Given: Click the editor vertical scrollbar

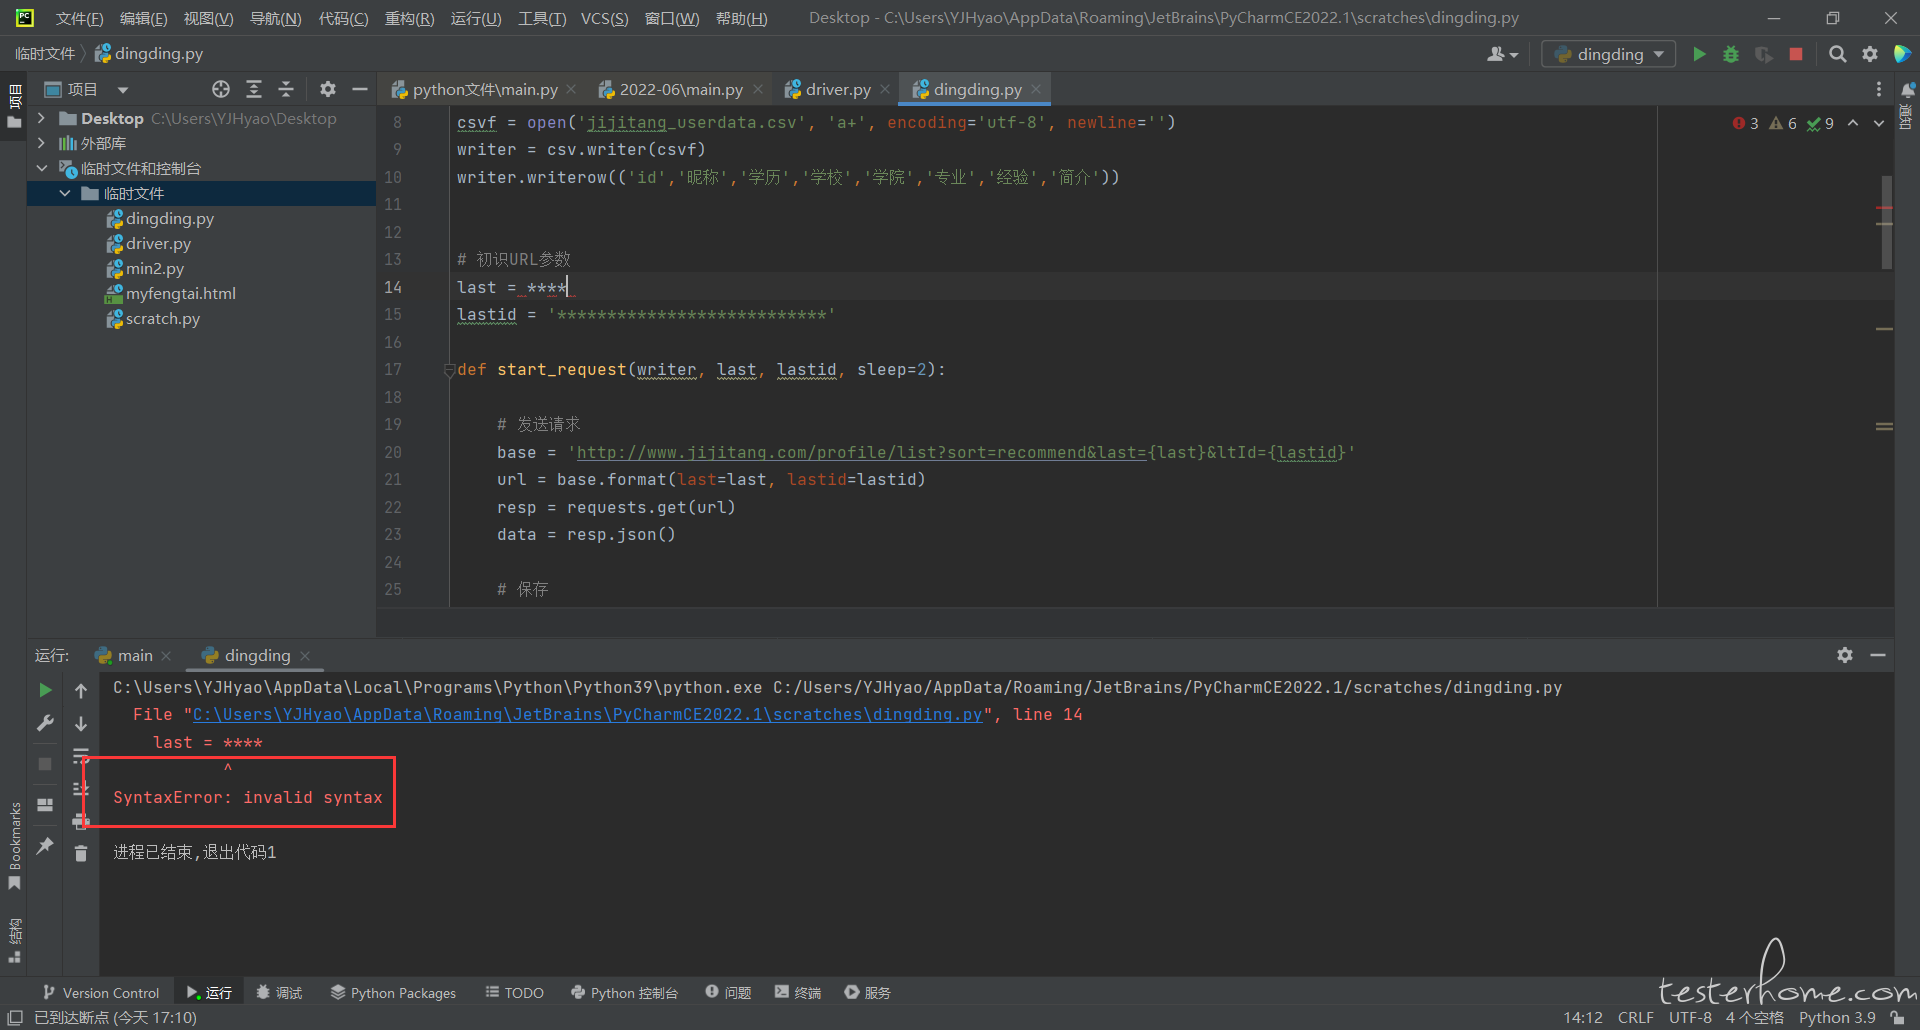Looking at the screenshot, I should 1886,222.
